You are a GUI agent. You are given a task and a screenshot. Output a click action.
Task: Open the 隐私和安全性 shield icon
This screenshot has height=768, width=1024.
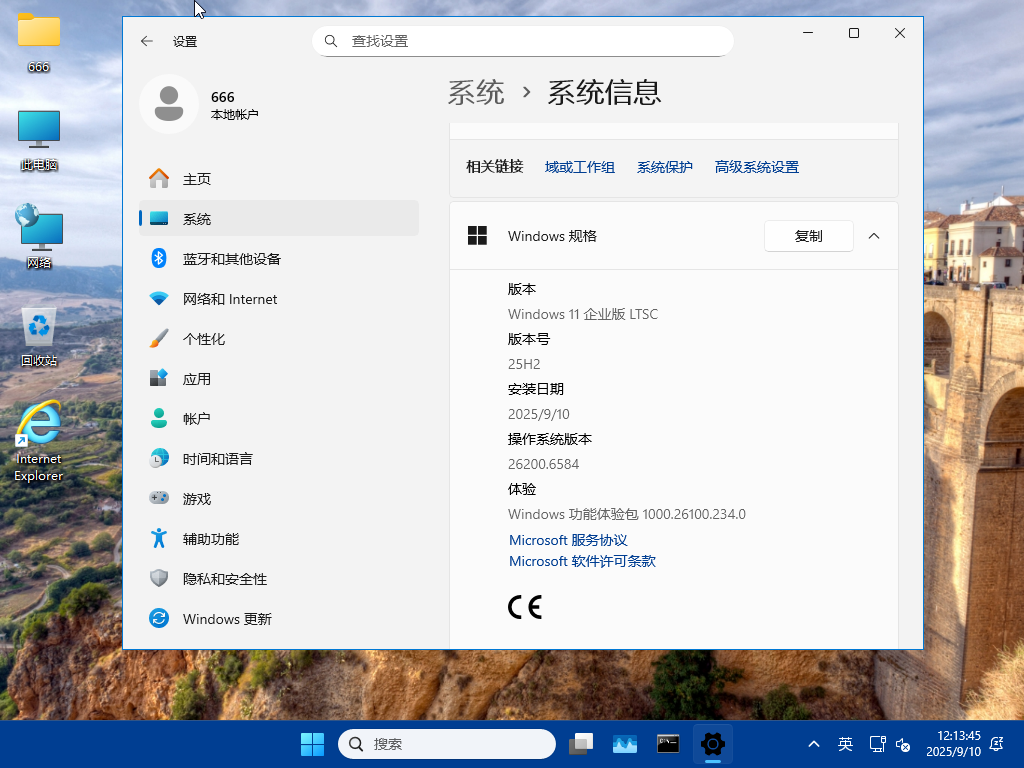click(x=159, y=578)
